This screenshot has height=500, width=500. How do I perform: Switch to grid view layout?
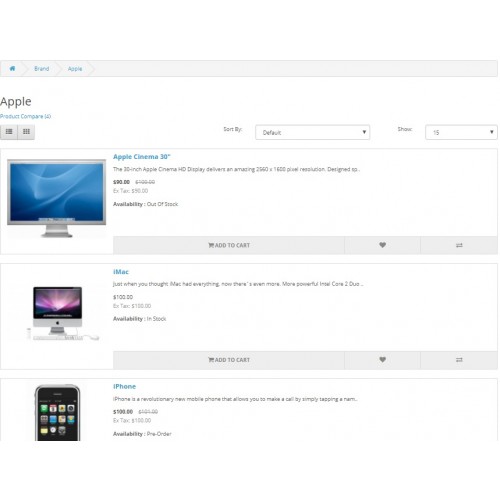click(x=26, y=132)
